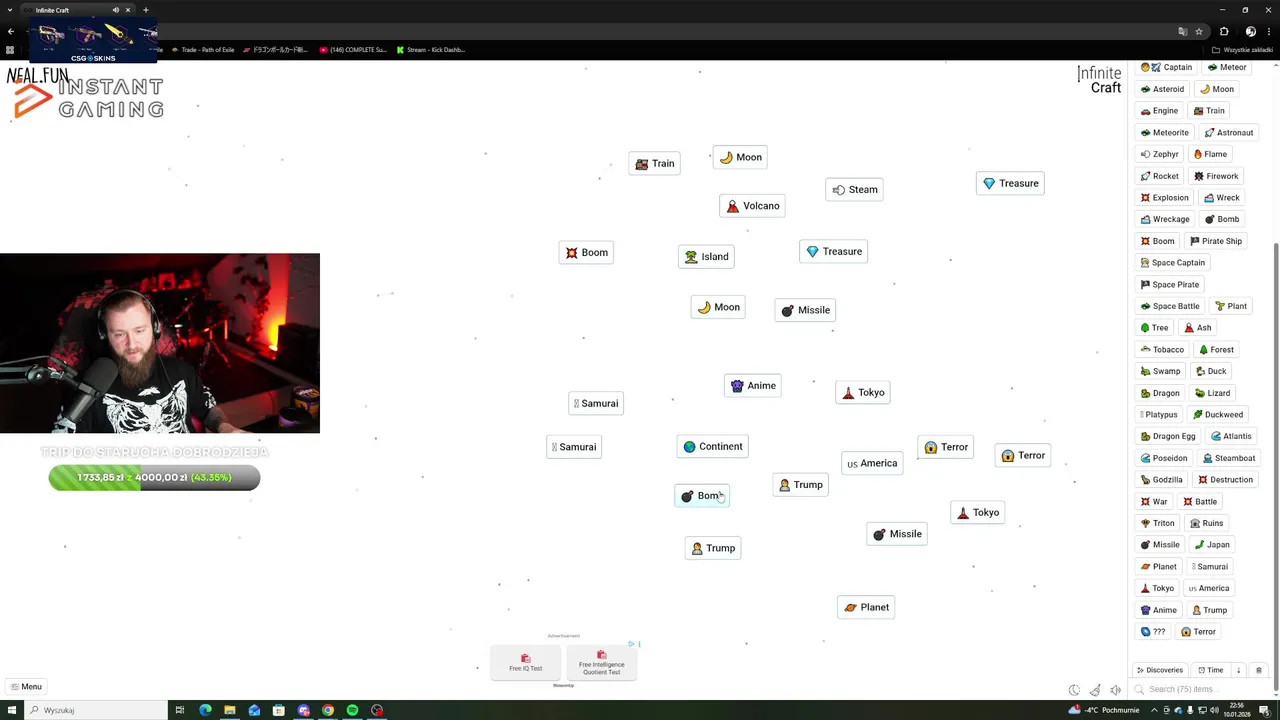This screenshot has height=720, width=1280.
Task: Choose Platypus in the sidebar list
Action: (x=1159, y=415)
